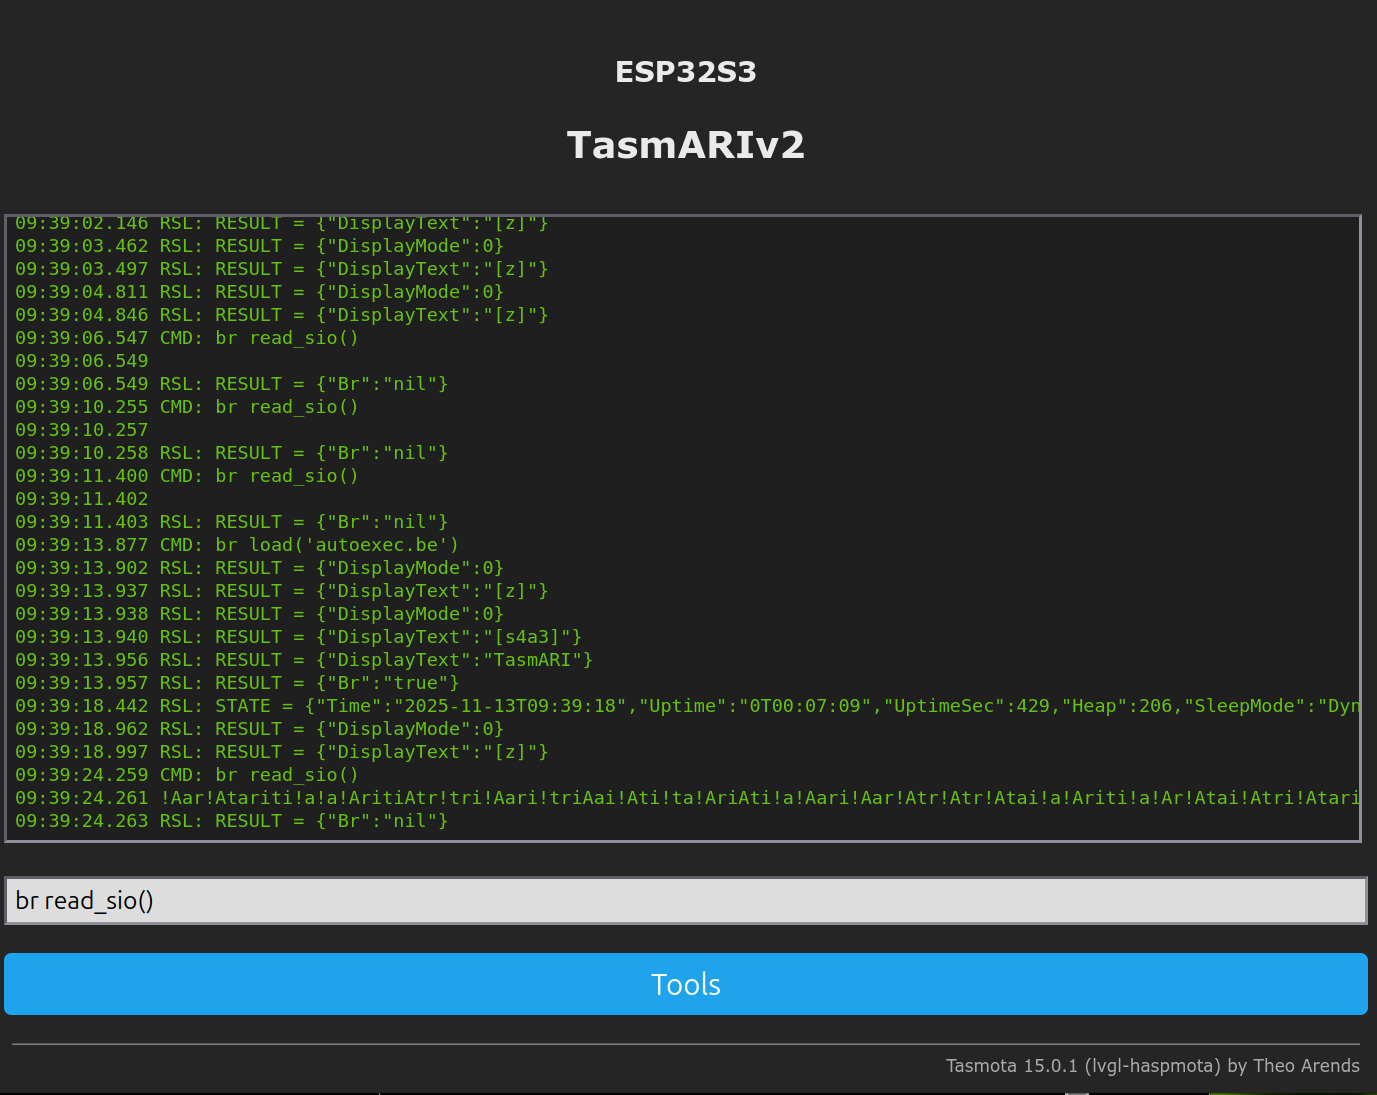Screen dimensions: 1377x1095
Task: Select the 09:39:06.547 br read_sio() command line
Action: [x=186, y=338]
